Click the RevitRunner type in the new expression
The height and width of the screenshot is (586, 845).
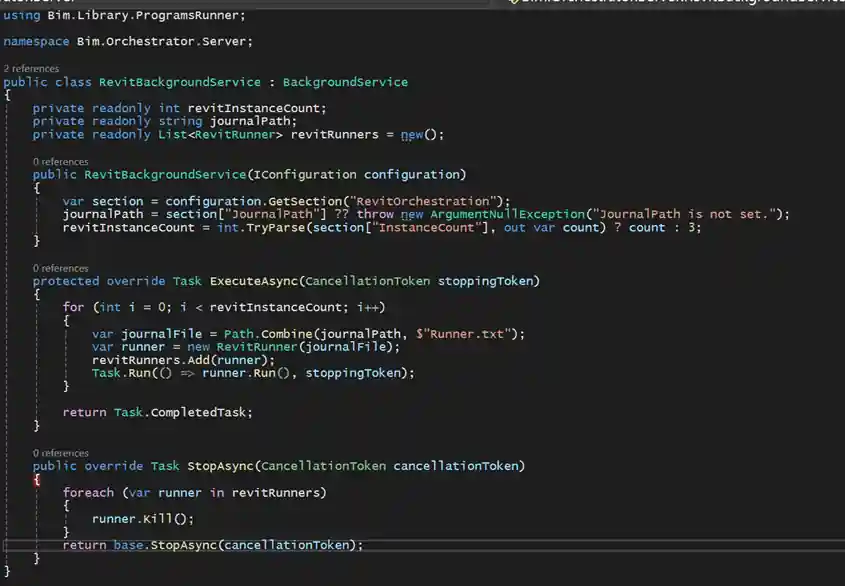(262, 346)
